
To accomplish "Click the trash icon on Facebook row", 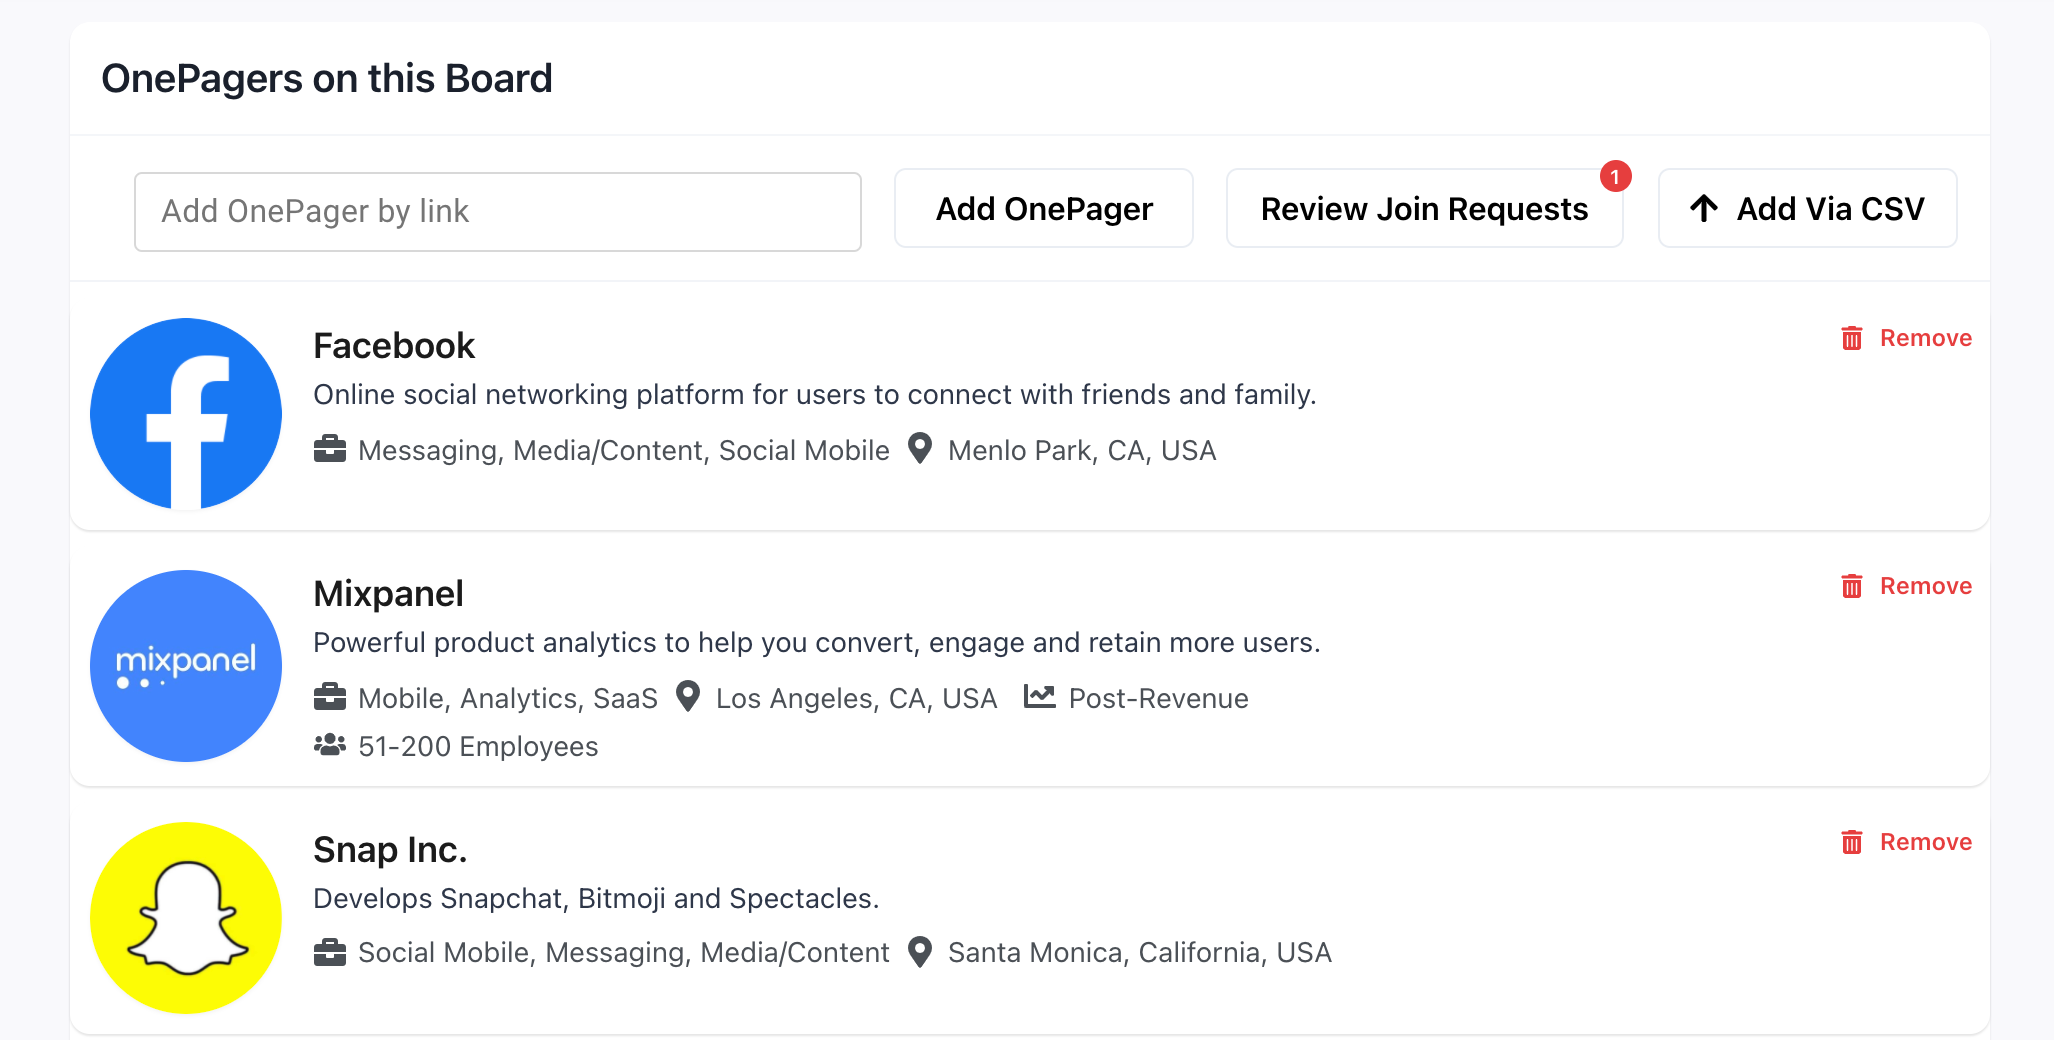I will click(x=1852, y=338).
